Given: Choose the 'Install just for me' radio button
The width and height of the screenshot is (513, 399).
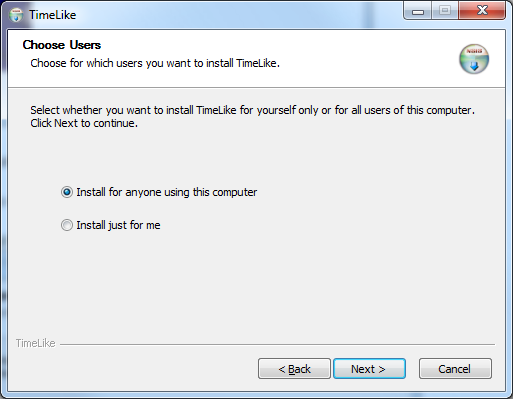Looking at the screenshot, I should coord(67,225).
